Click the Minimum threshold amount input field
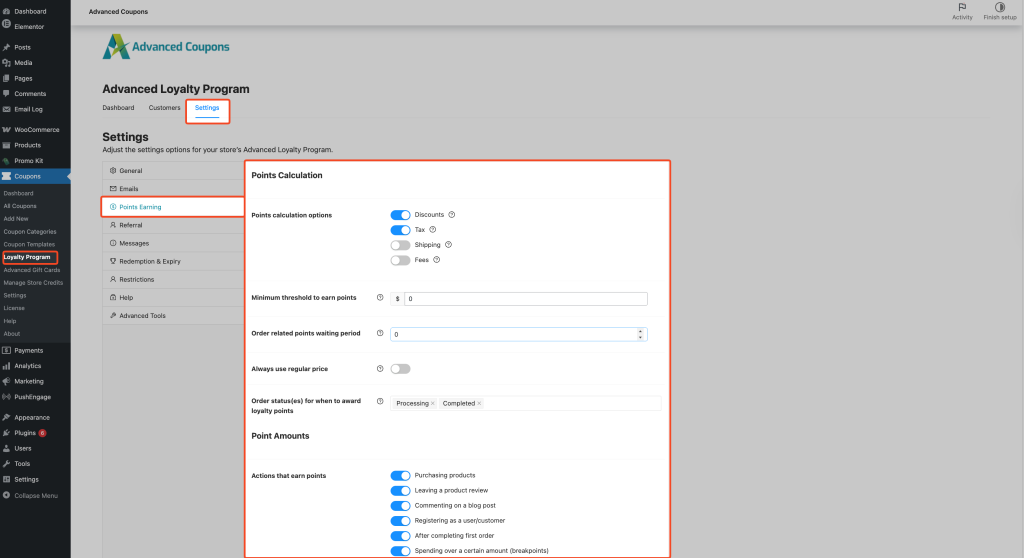The height and width of the screenshot is (558, 1024). tap(526, 299)
